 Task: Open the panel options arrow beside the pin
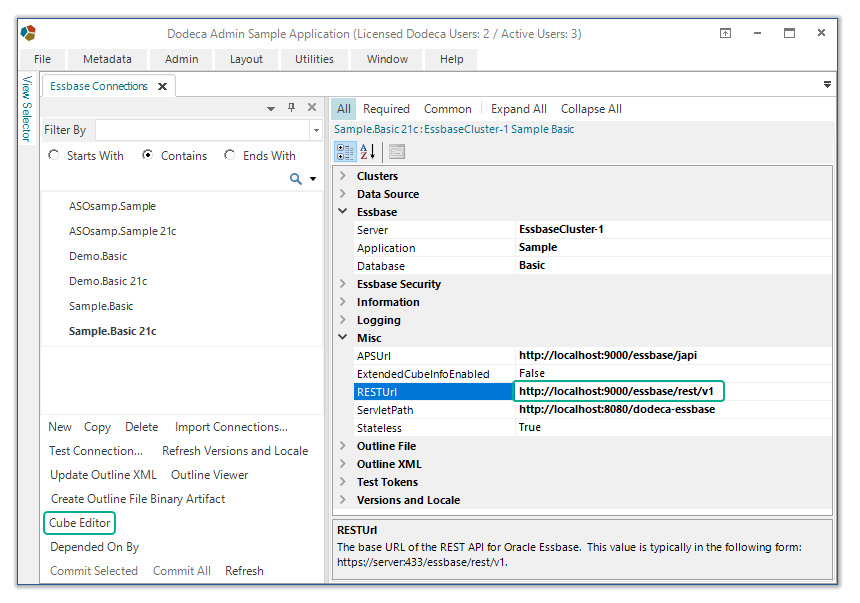pyautogui.click(x=271, y=109)
